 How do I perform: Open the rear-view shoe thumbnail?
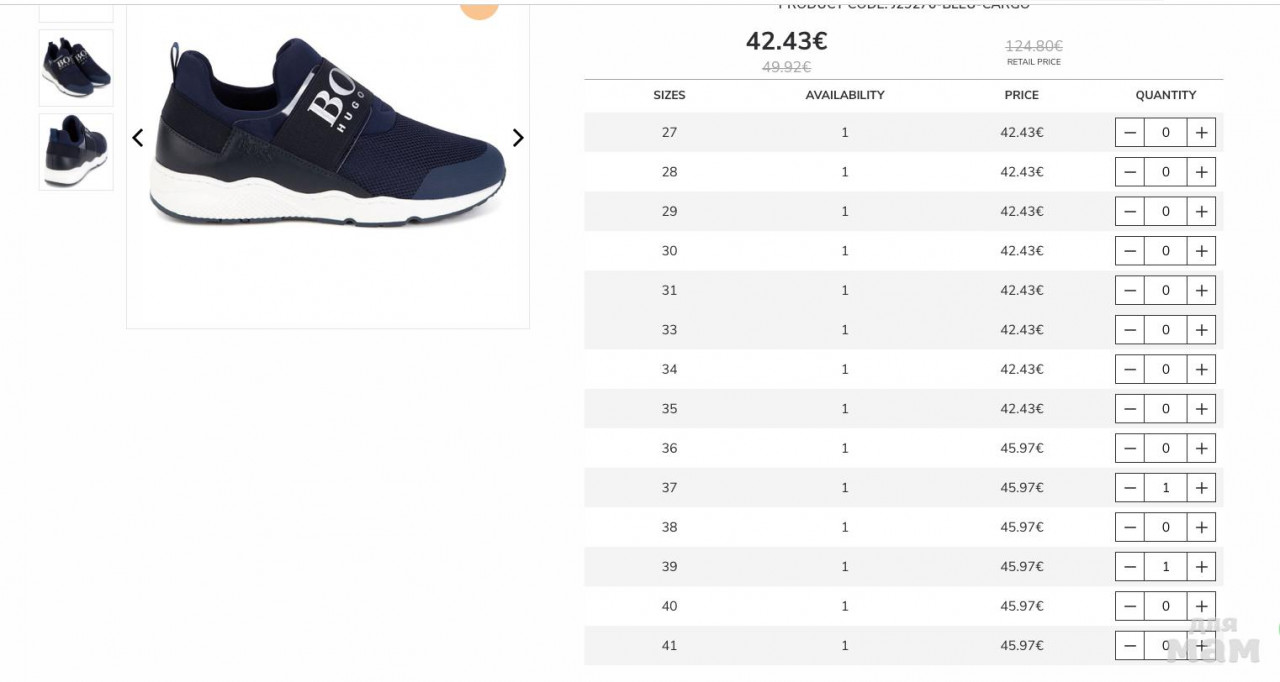(76, 151)
